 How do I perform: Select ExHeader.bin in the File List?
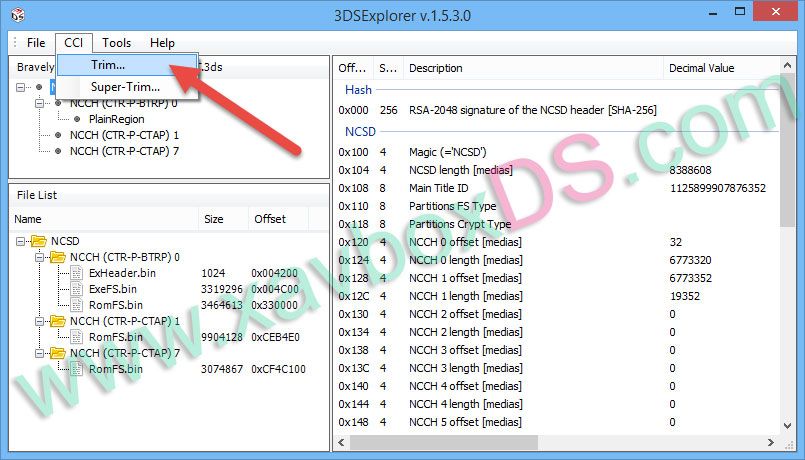[122, 273]
